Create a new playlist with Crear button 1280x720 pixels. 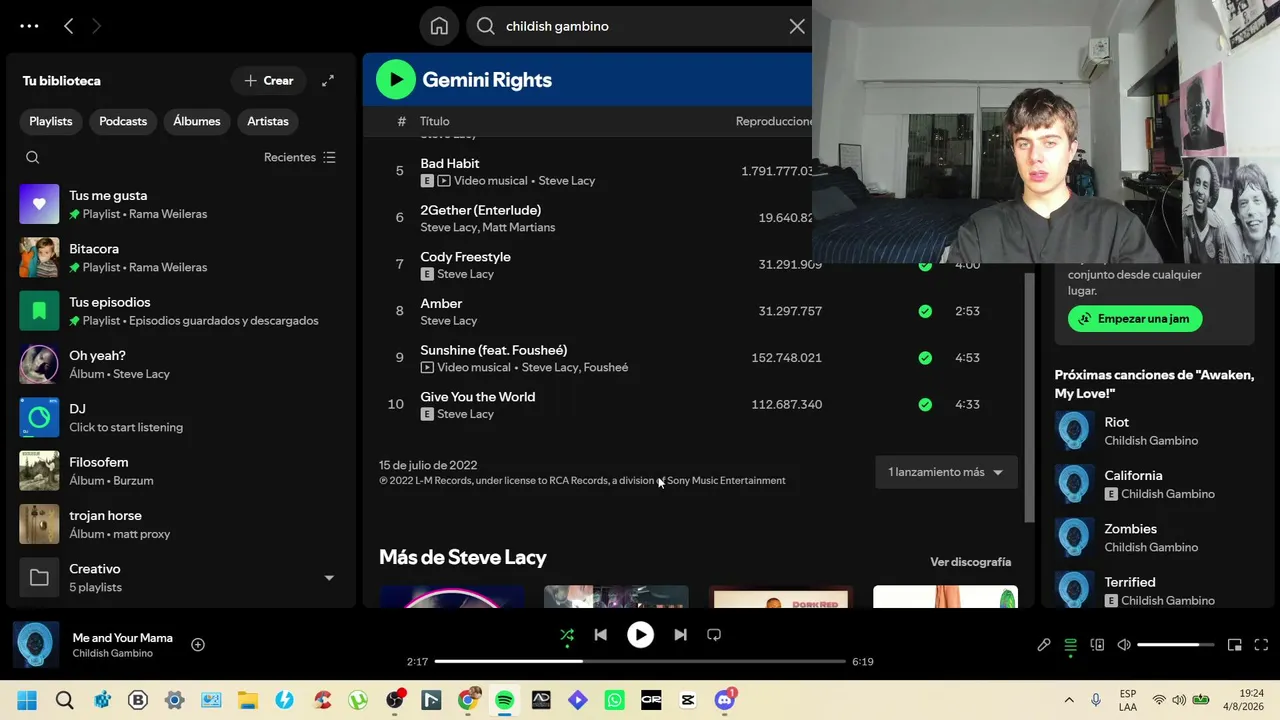click(269, 81)
